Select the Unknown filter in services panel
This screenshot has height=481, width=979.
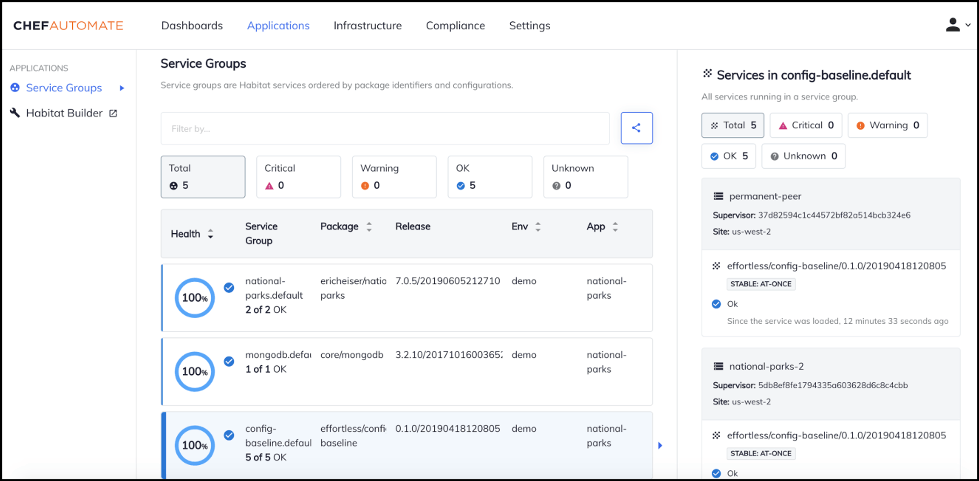(x=804, y=156)
